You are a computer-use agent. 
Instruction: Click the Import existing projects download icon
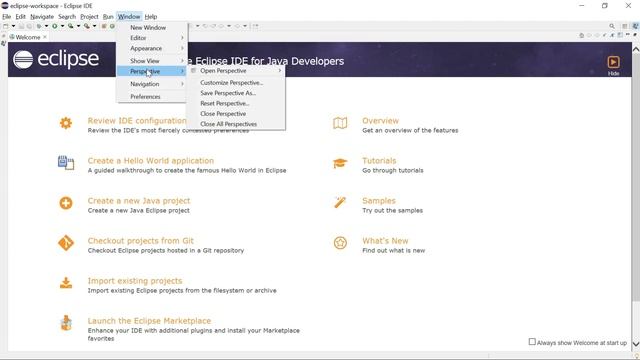click(x=66, y=282)
